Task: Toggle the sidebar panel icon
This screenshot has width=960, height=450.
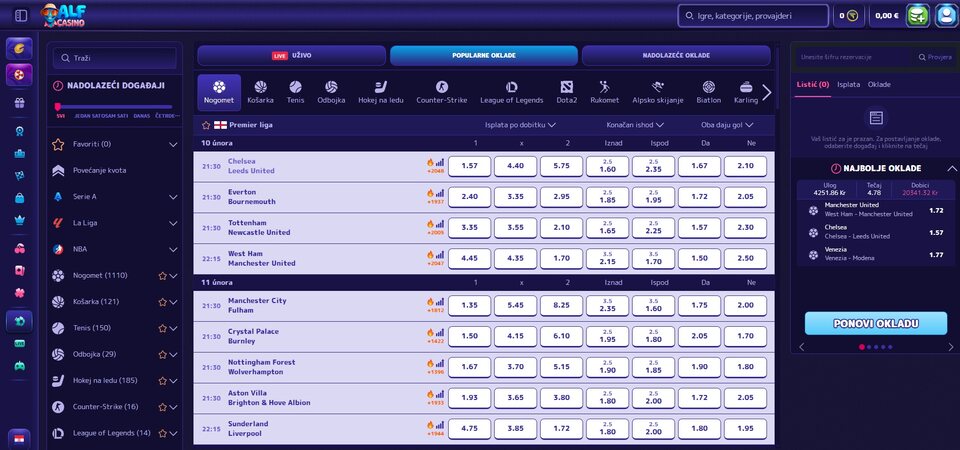Action: click(x=21, y=16)
